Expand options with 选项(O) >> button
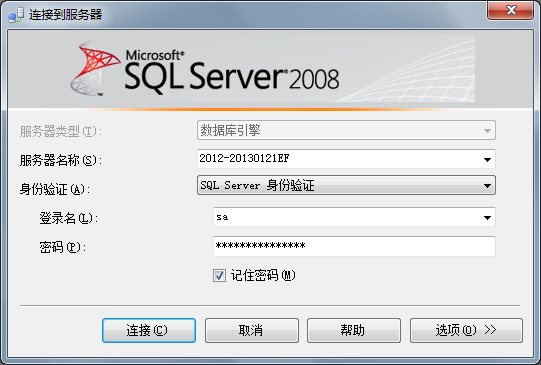The image size is (541, 365). [466, 330]
